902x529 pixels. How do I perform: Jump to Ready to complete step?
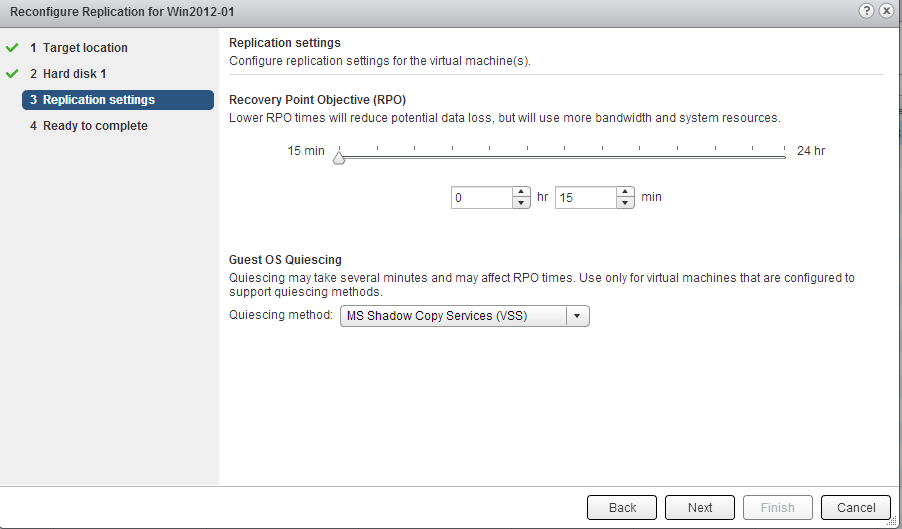point(95,126)
